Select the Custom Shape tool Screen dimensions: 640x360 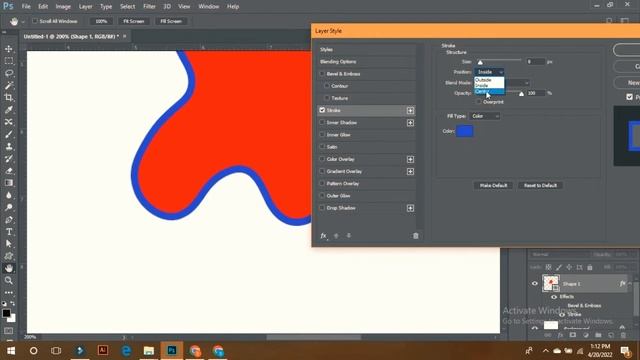click(x=9, y=256)
